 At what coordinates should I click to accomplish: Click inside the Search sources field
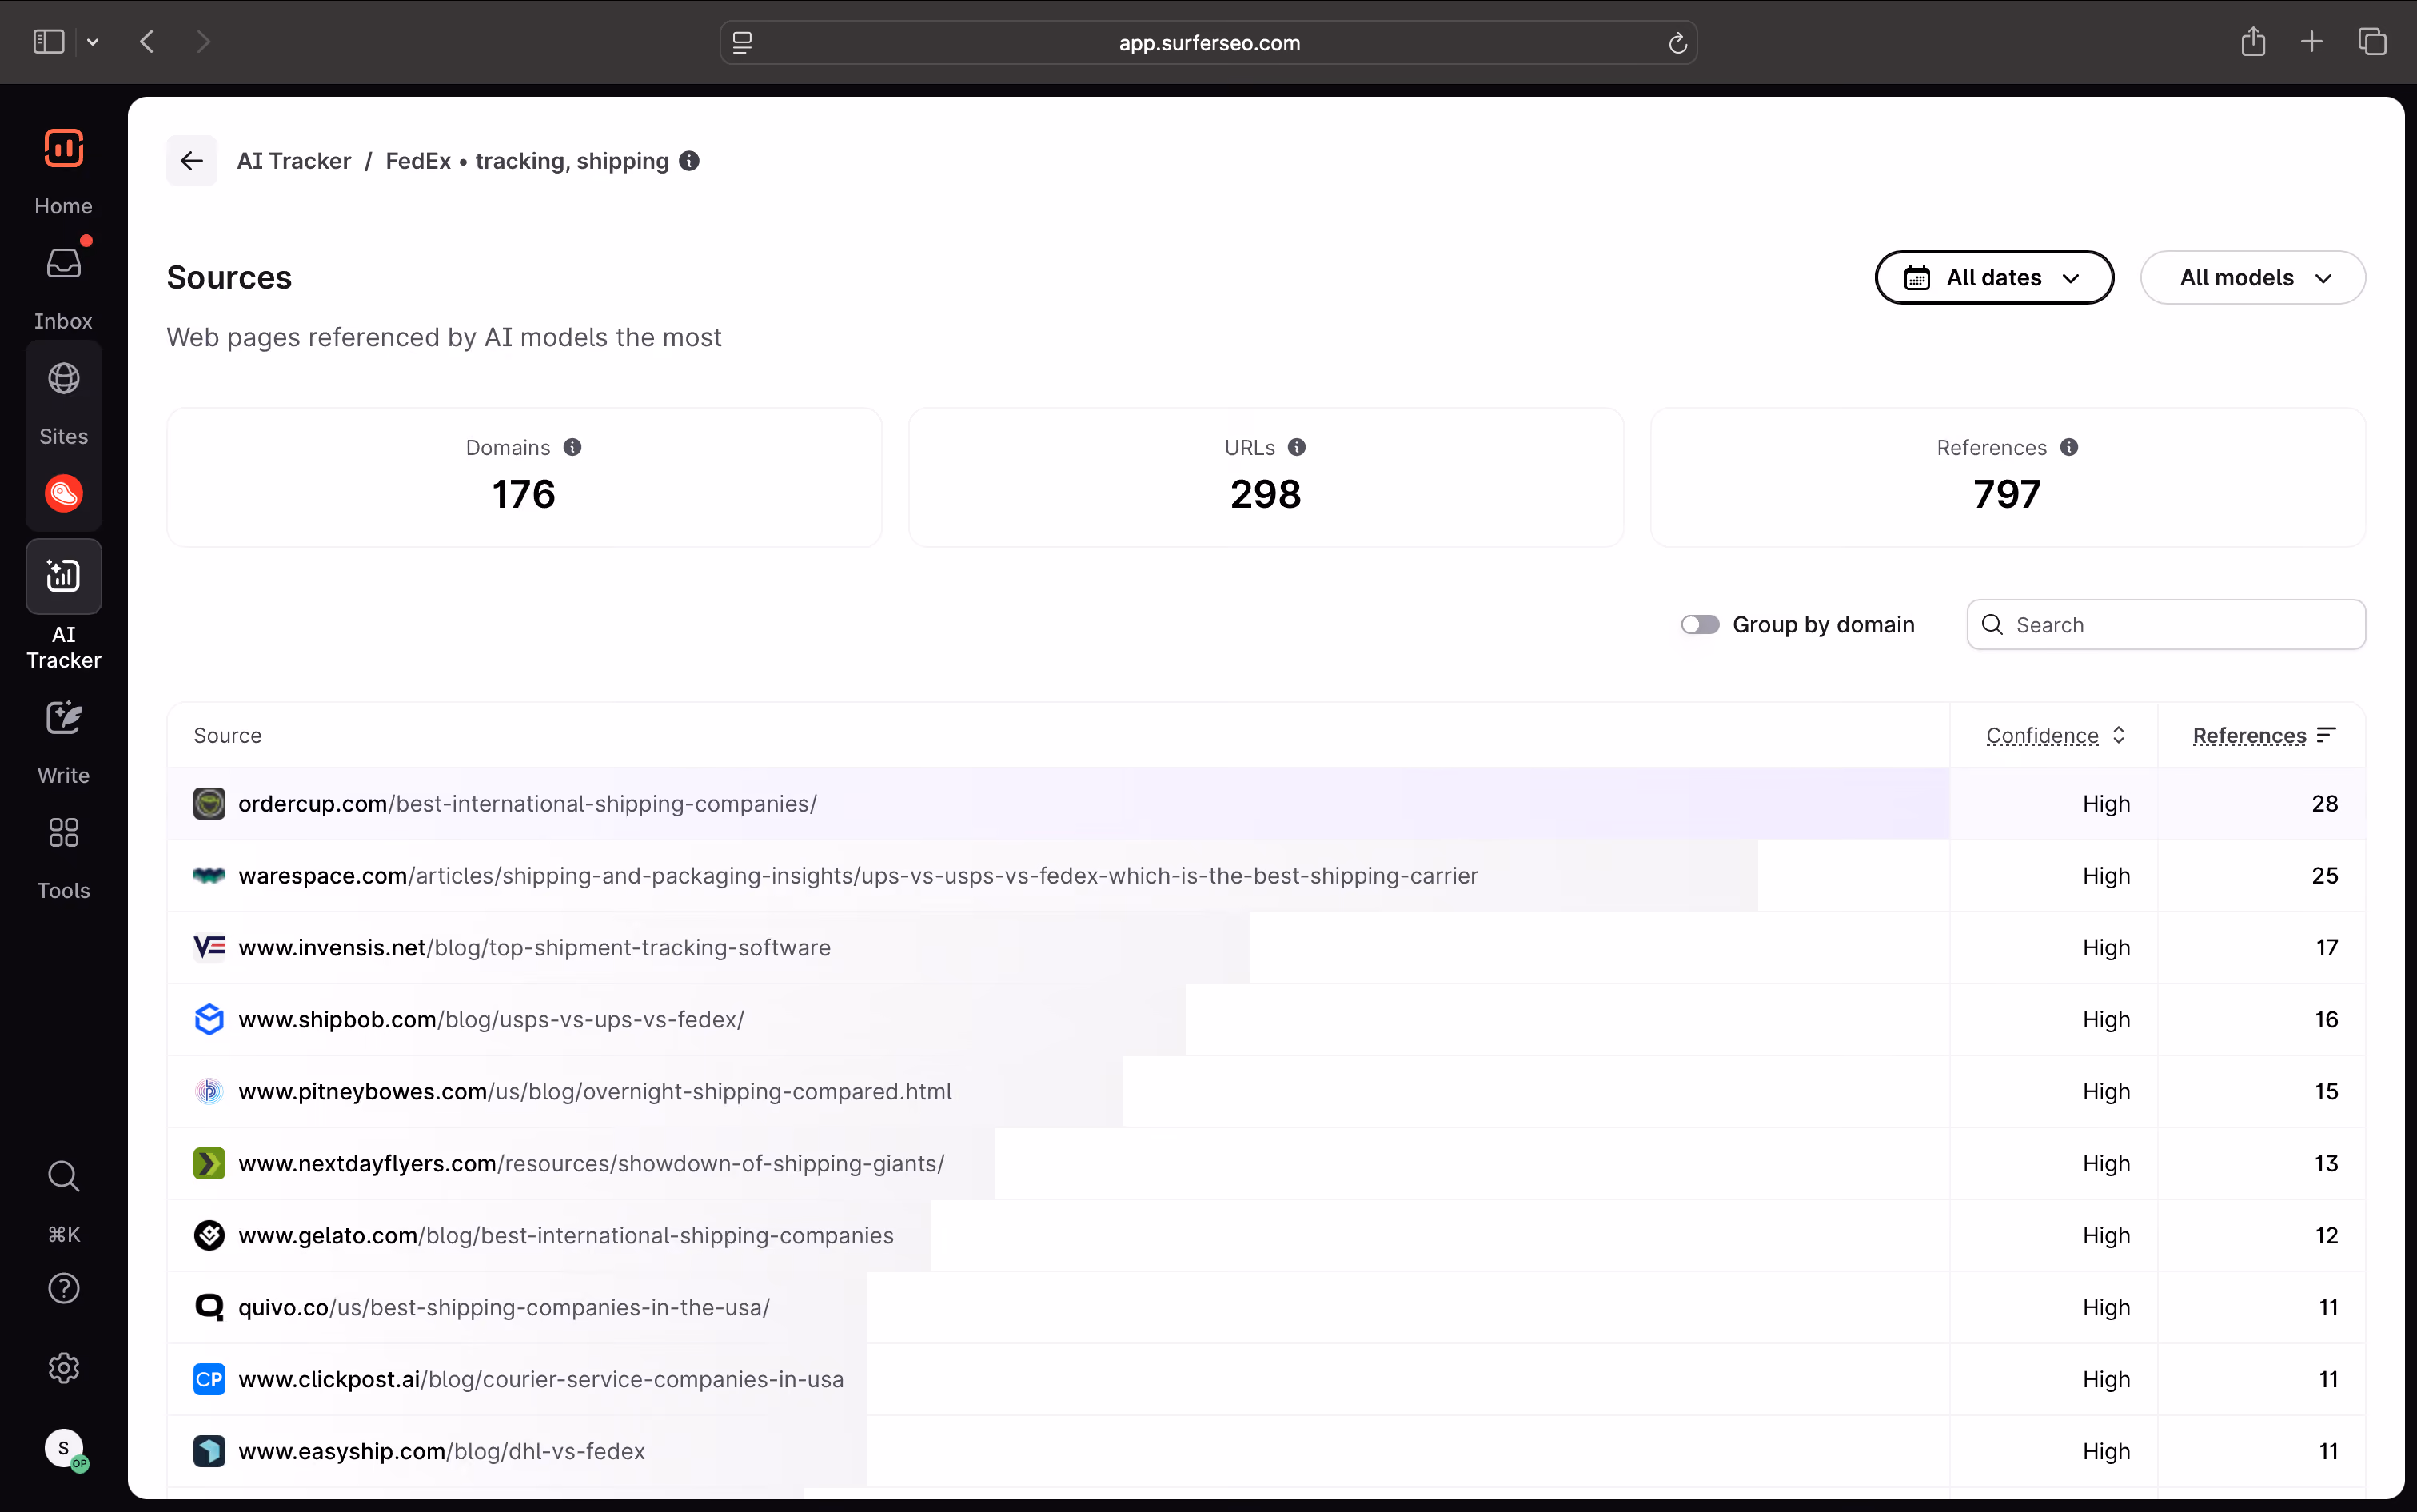pos(2166,625)
